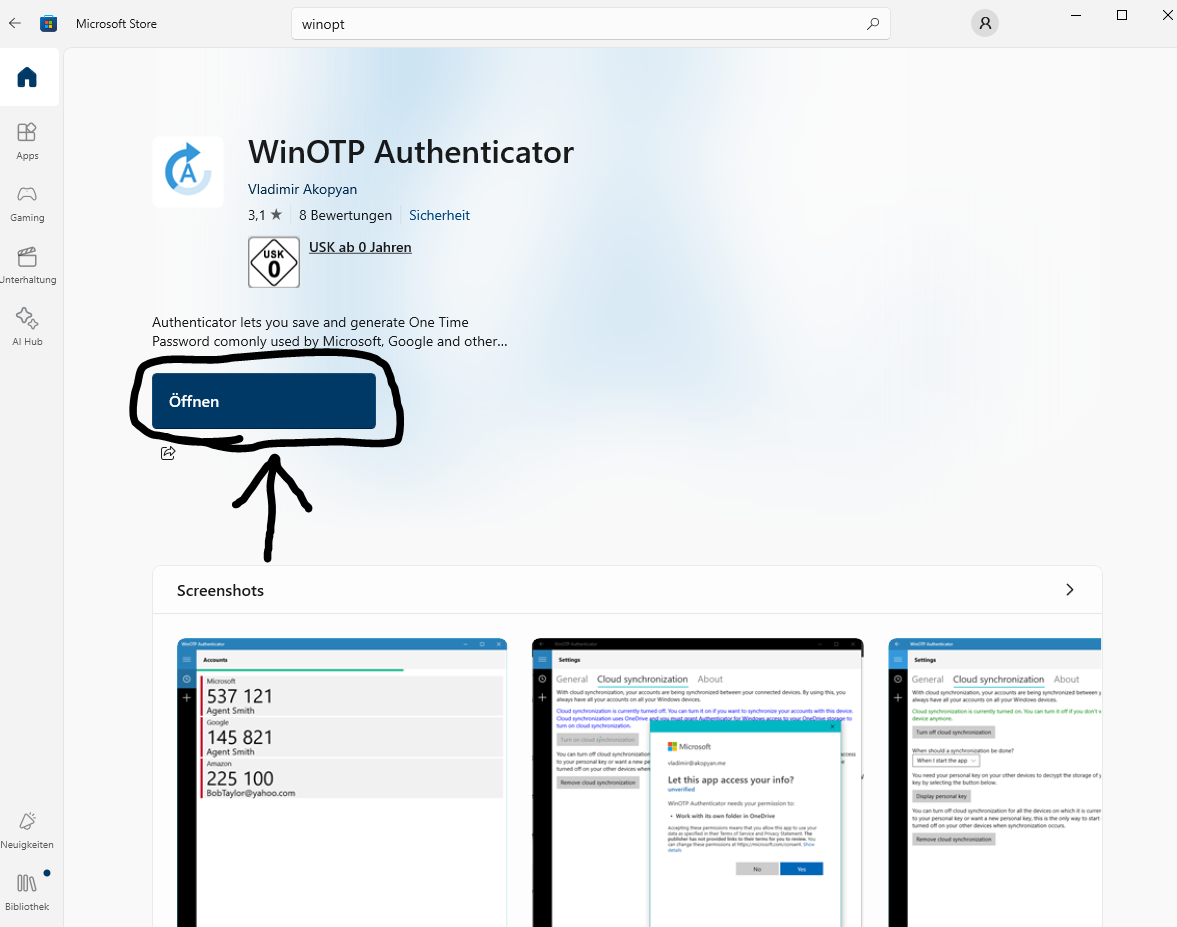Viewport: 1177px width, 927px height.
Task: Open USK ab 0 Jahren link
Action: pos(360,247)
